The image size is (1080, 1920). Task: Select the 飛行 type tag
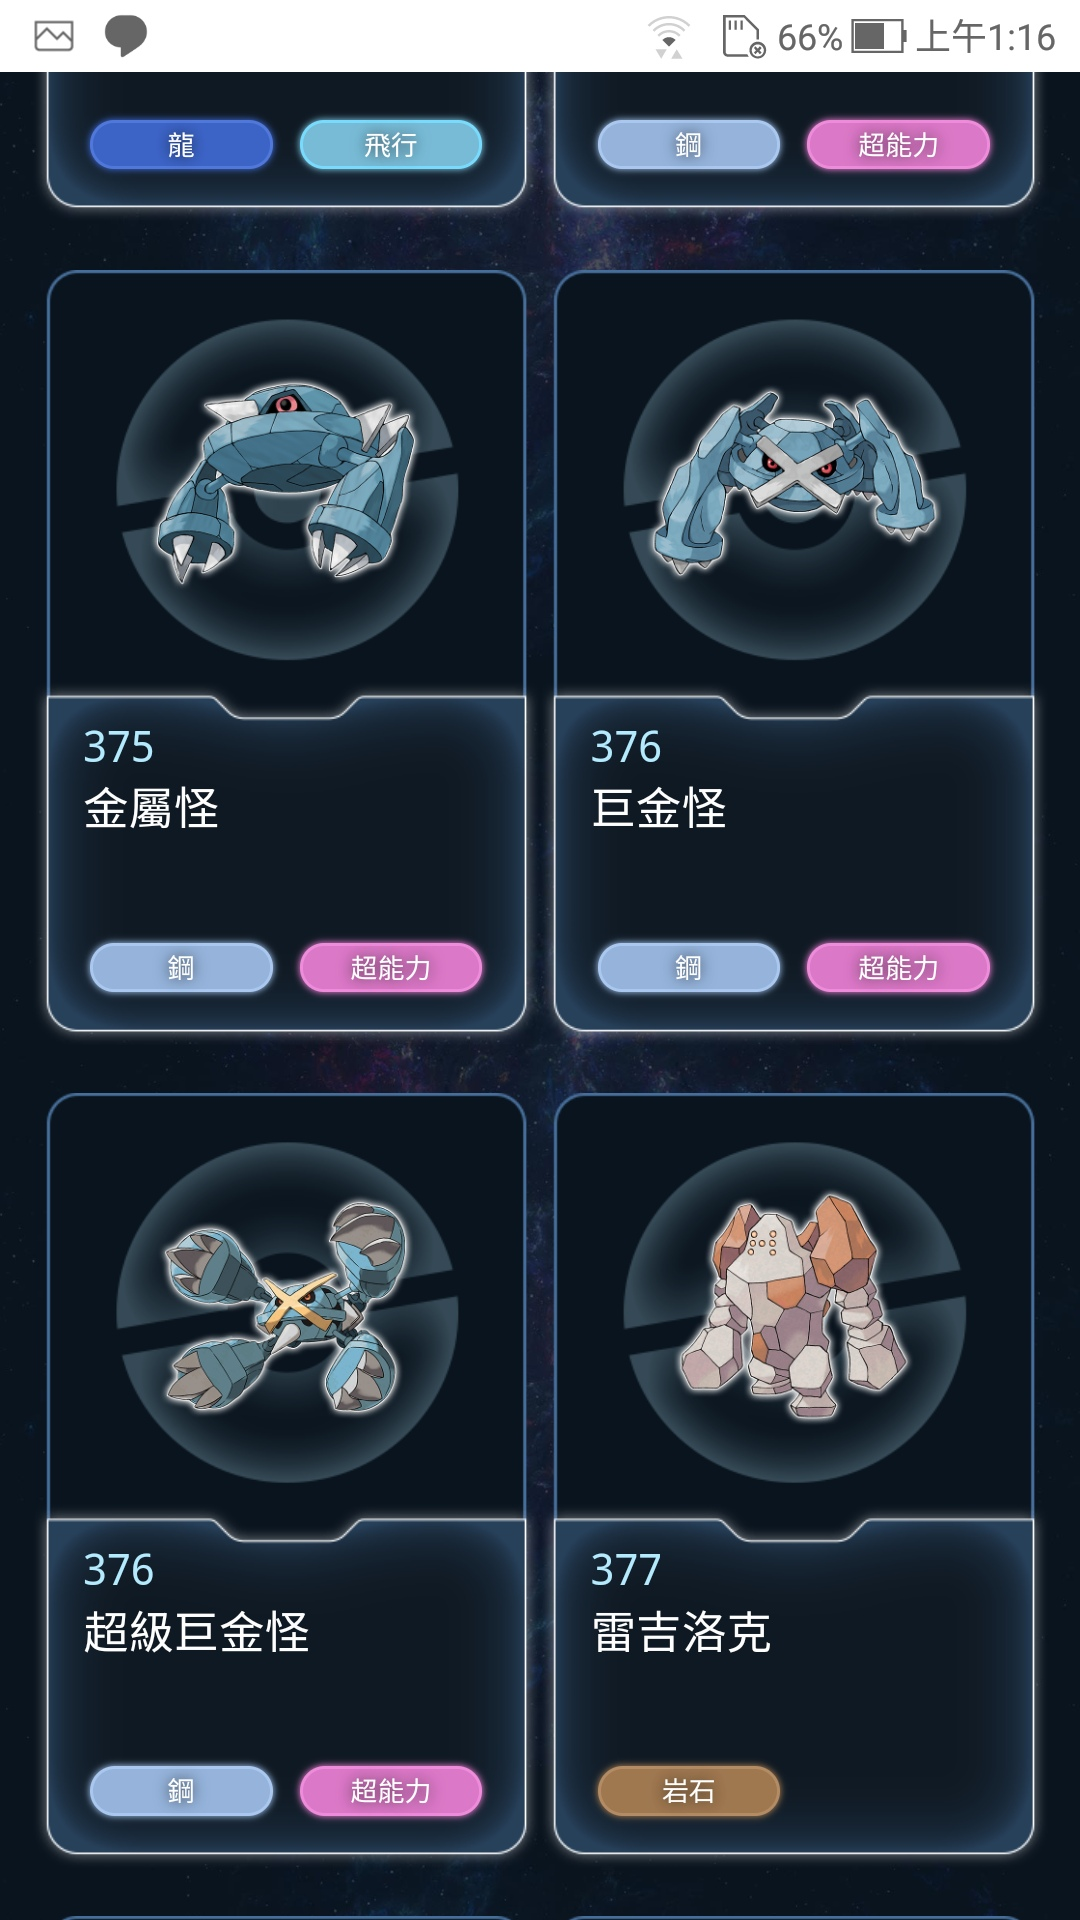click(391, 145)
